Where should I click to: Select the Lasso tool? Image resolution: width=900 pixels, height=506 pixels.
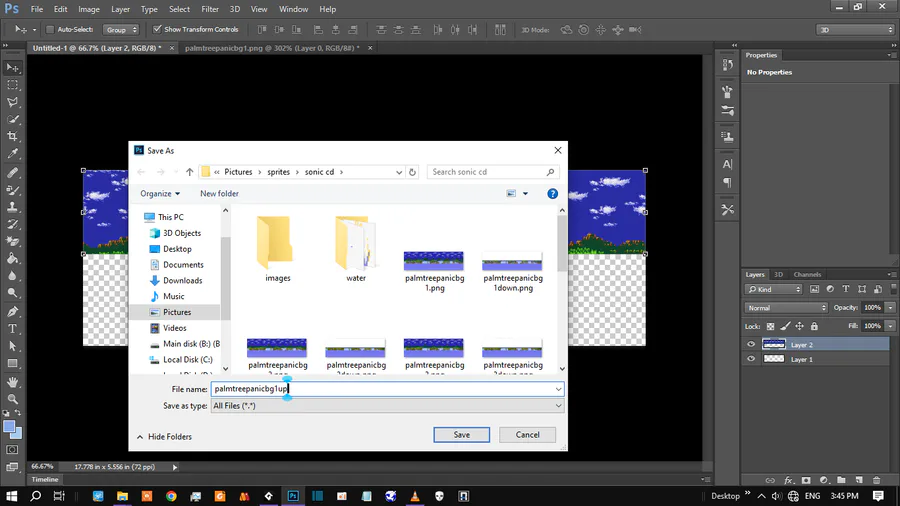(13, 102)
